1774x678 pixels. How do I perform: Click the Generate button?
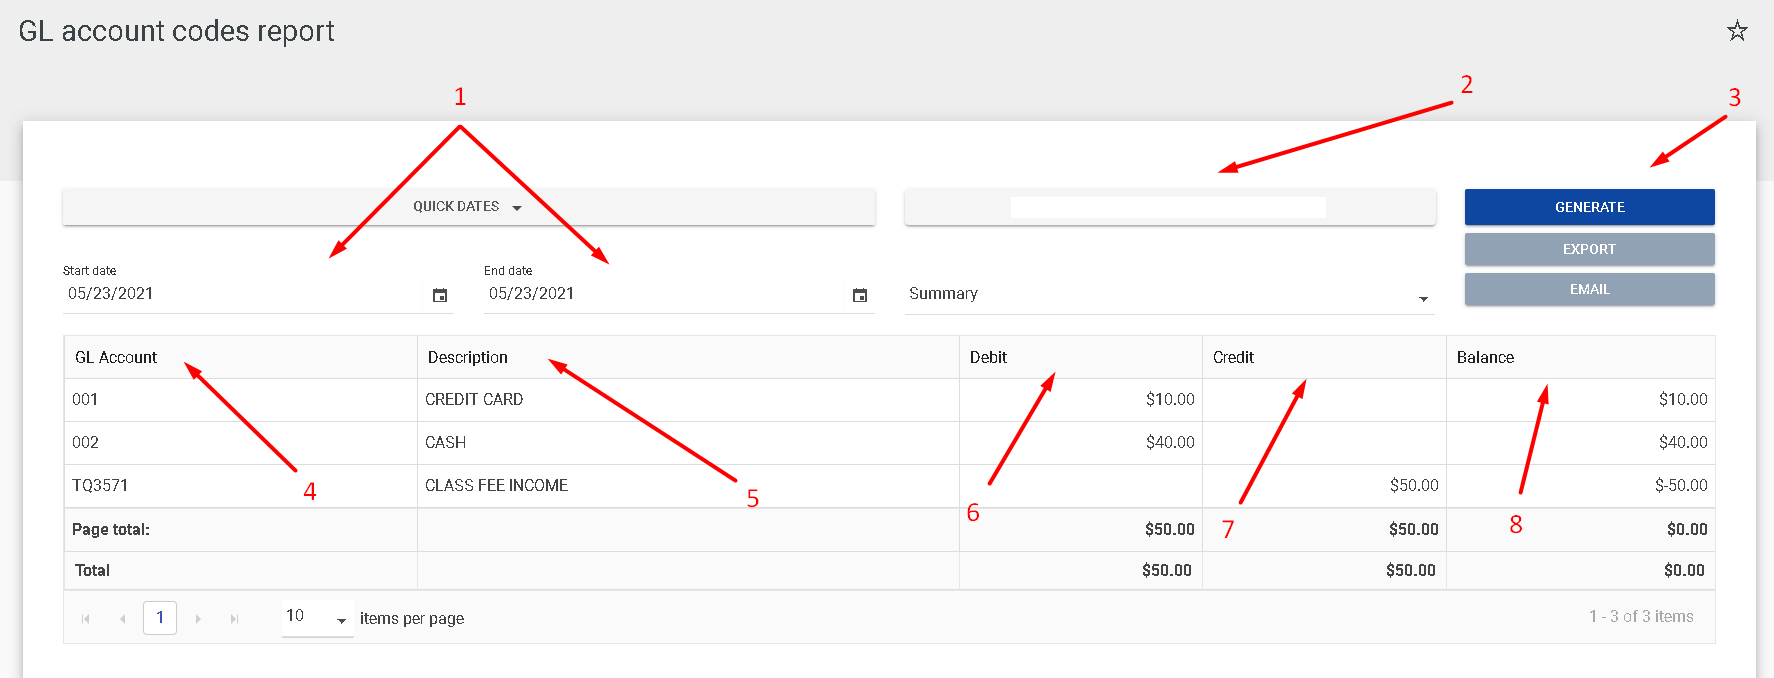(1589, 207)
